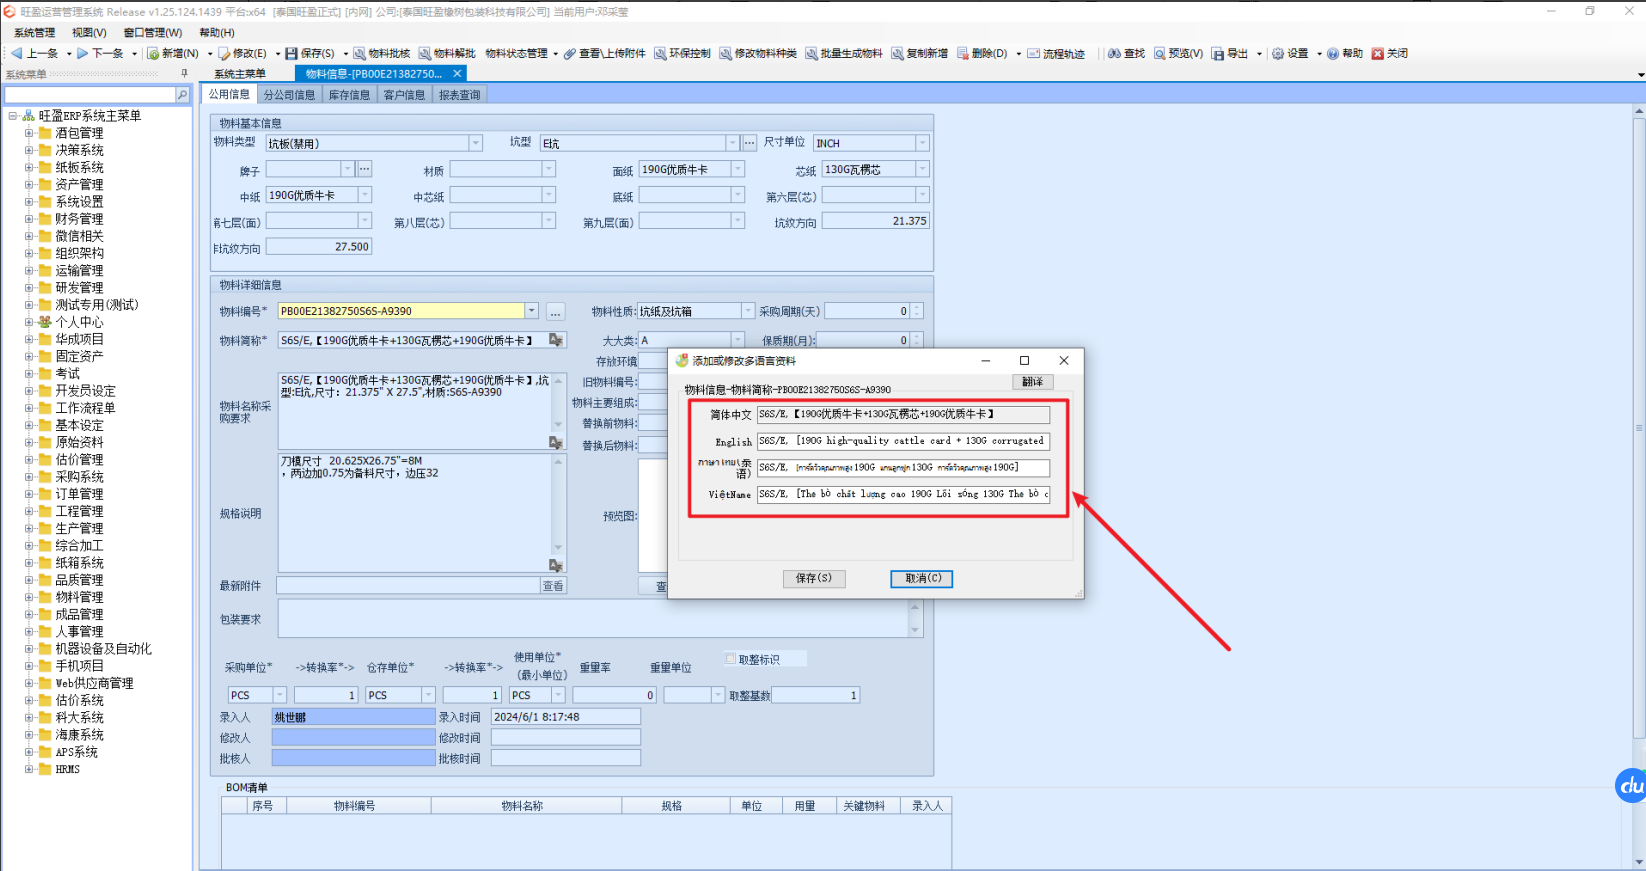Open 查看\上传附件 attachment tool
The width and height of the screenshot is (1646, 871).
tap(604, 53)
